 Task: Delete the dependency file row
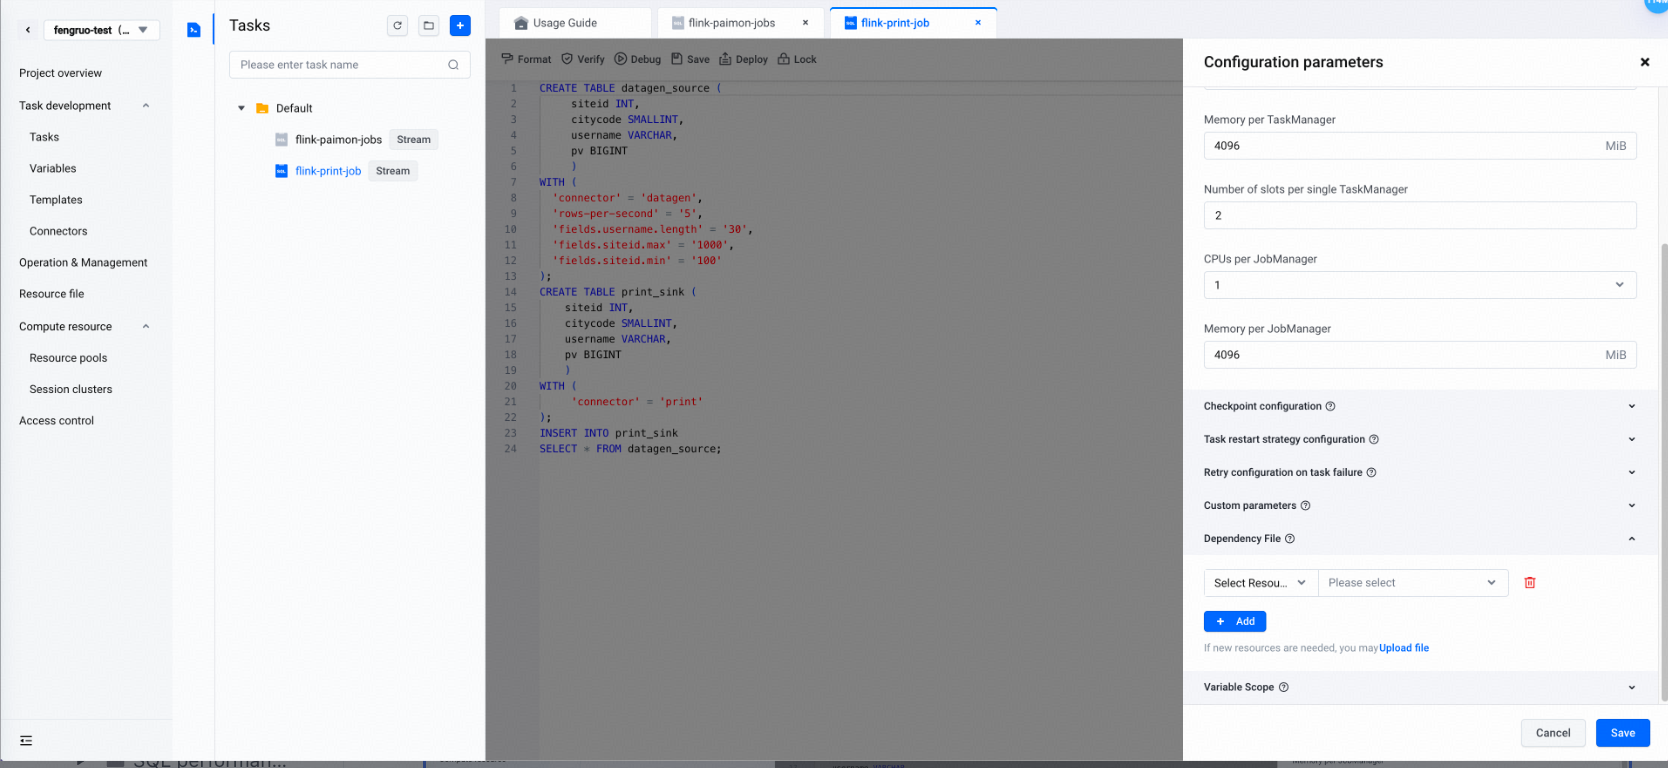[x=1529, y=583]
